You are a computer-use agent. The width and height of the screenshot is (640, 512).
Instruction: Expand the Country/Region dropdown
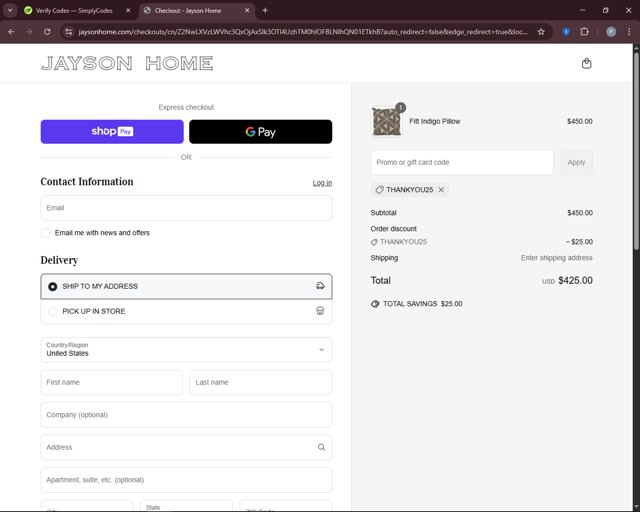[186, 350]
